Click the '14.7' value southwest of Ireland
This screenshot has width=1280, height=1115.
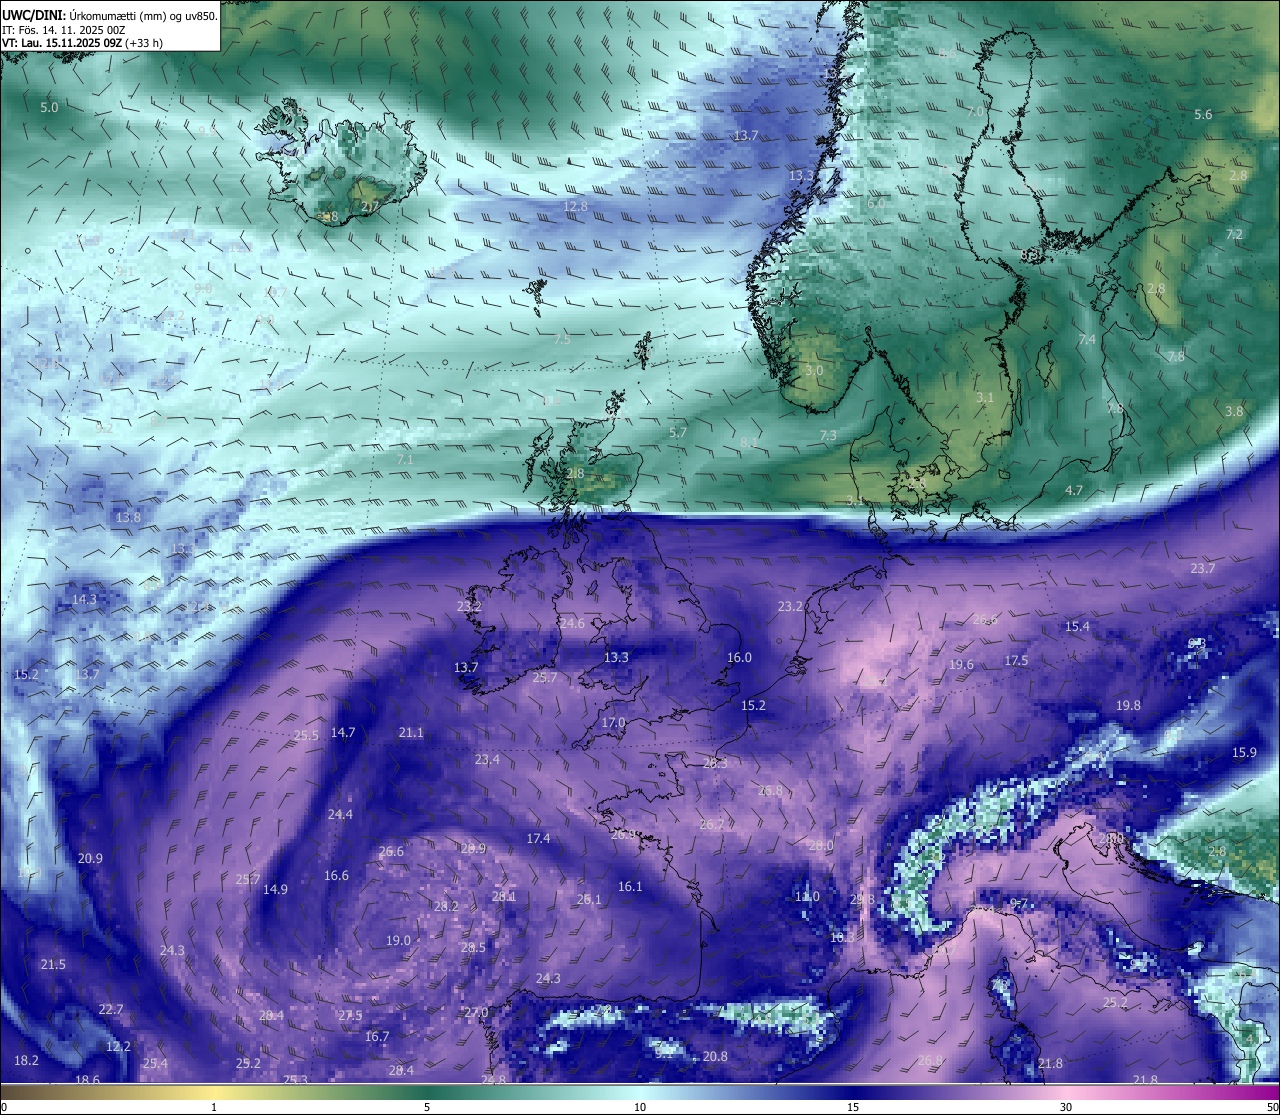pyautogui.click(x=343, y=732)
